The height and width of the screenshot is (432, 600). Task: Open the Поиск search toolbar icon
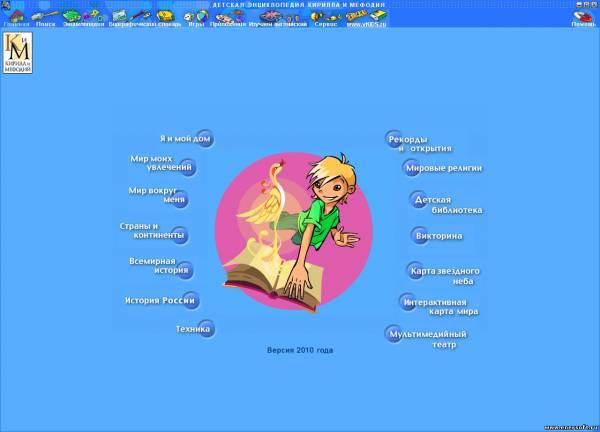click(45, 18)
